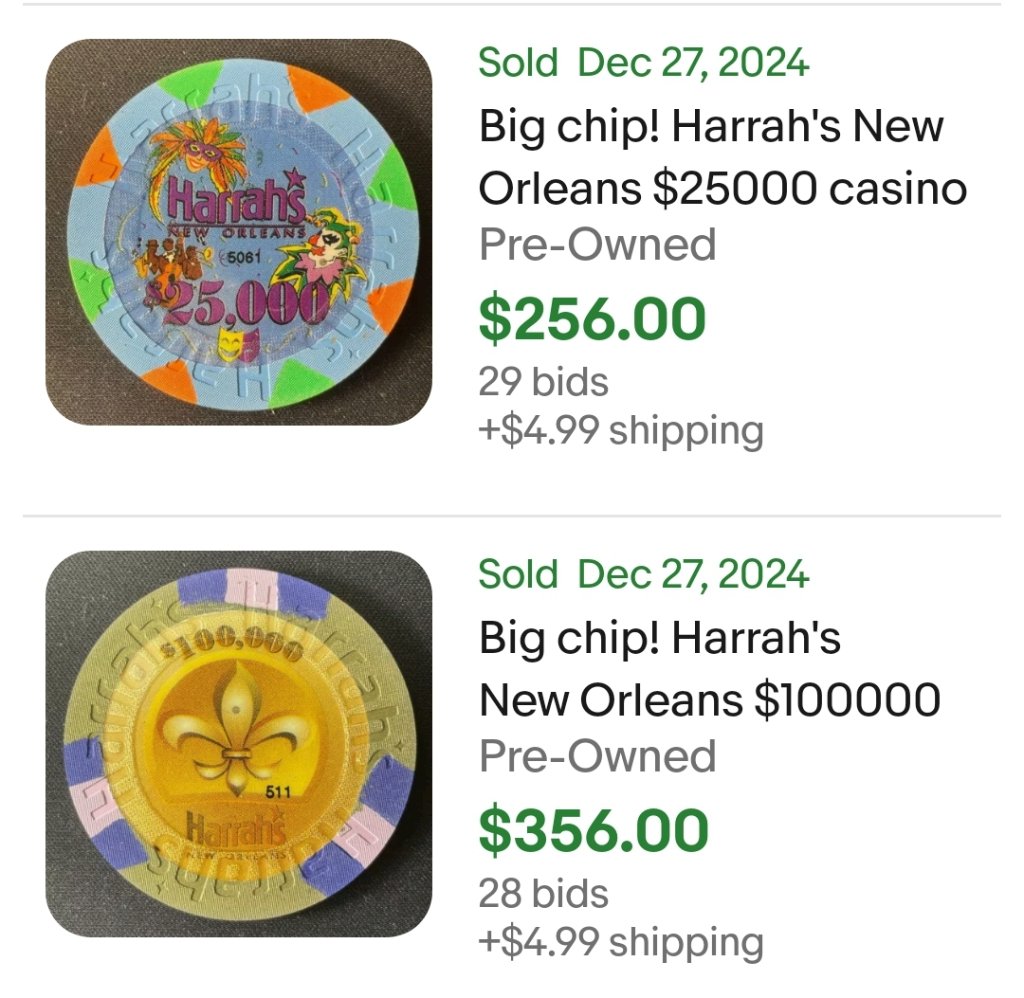Image resolution: width=1024 pixels, height=998 pixels.
Task: Click Pre-Owned condition above the $356.00 price
Action: 597,757
